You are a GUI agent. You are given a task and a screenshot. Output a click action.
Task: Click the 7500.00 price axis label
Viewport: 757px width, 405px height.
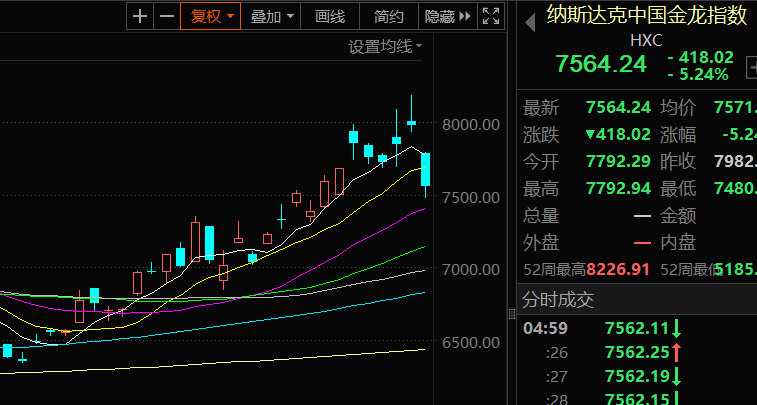point(471,197)
